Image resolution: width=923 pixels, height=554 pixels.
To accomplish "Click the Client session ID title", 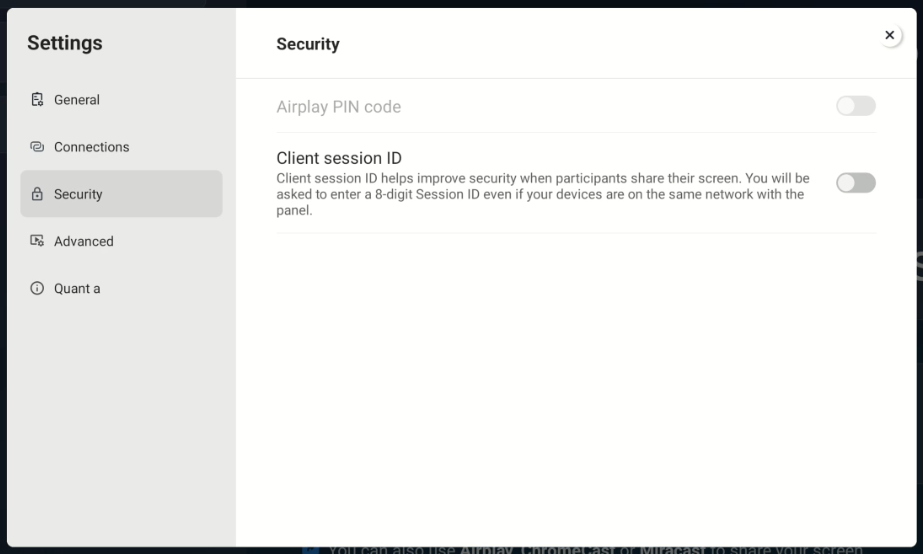I will 338,158.
